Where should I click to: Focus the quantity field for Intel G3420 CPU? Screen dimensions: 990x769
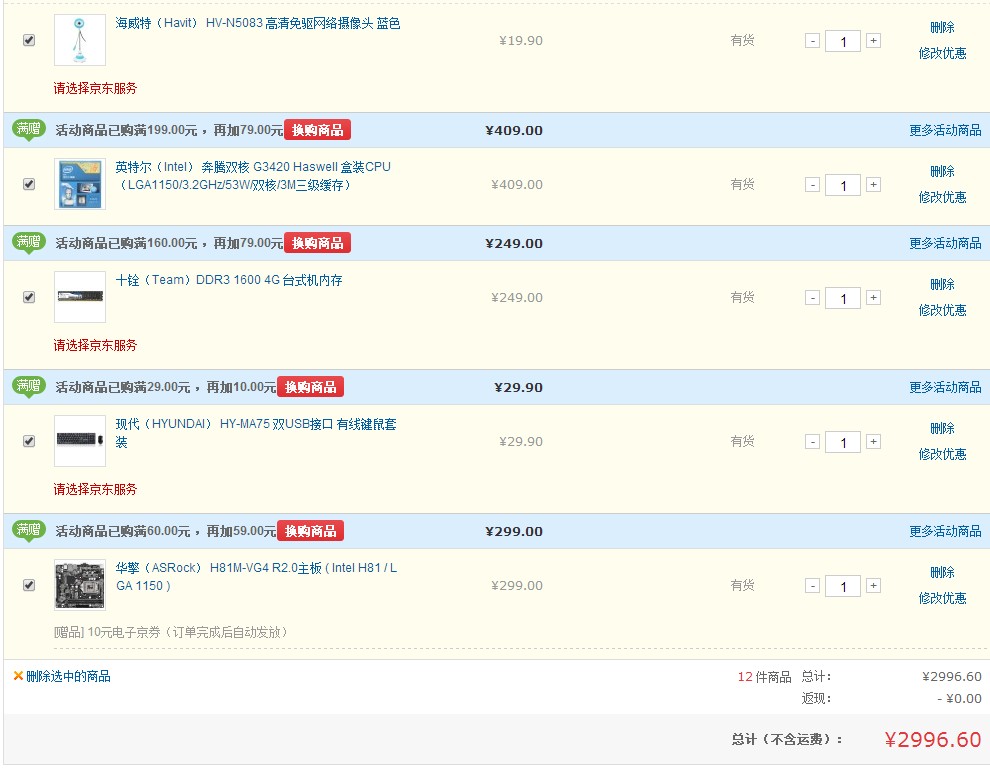pyautogui.click(x=843, y=186)
